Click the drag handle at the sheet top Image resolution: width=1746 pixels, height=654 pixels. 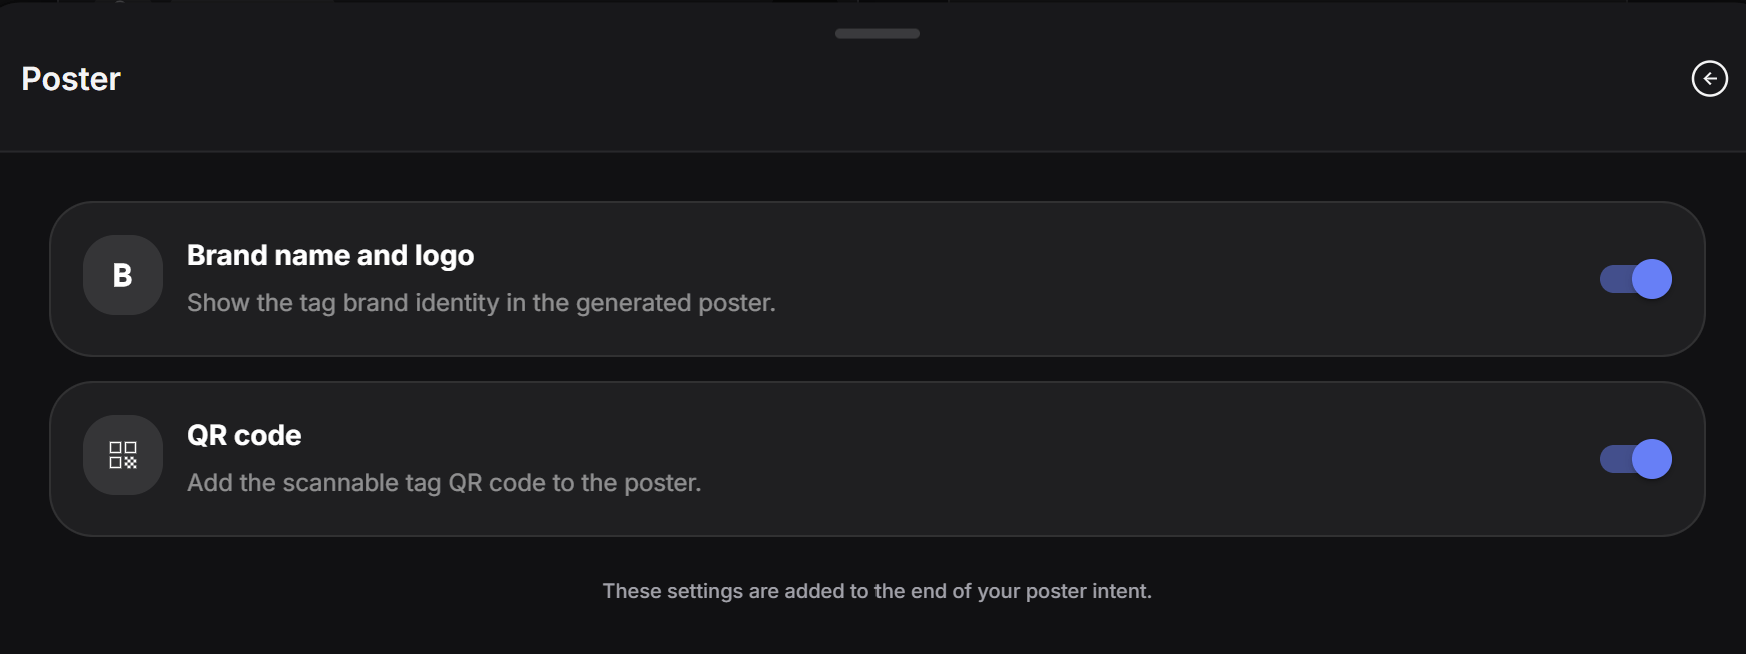877,33
